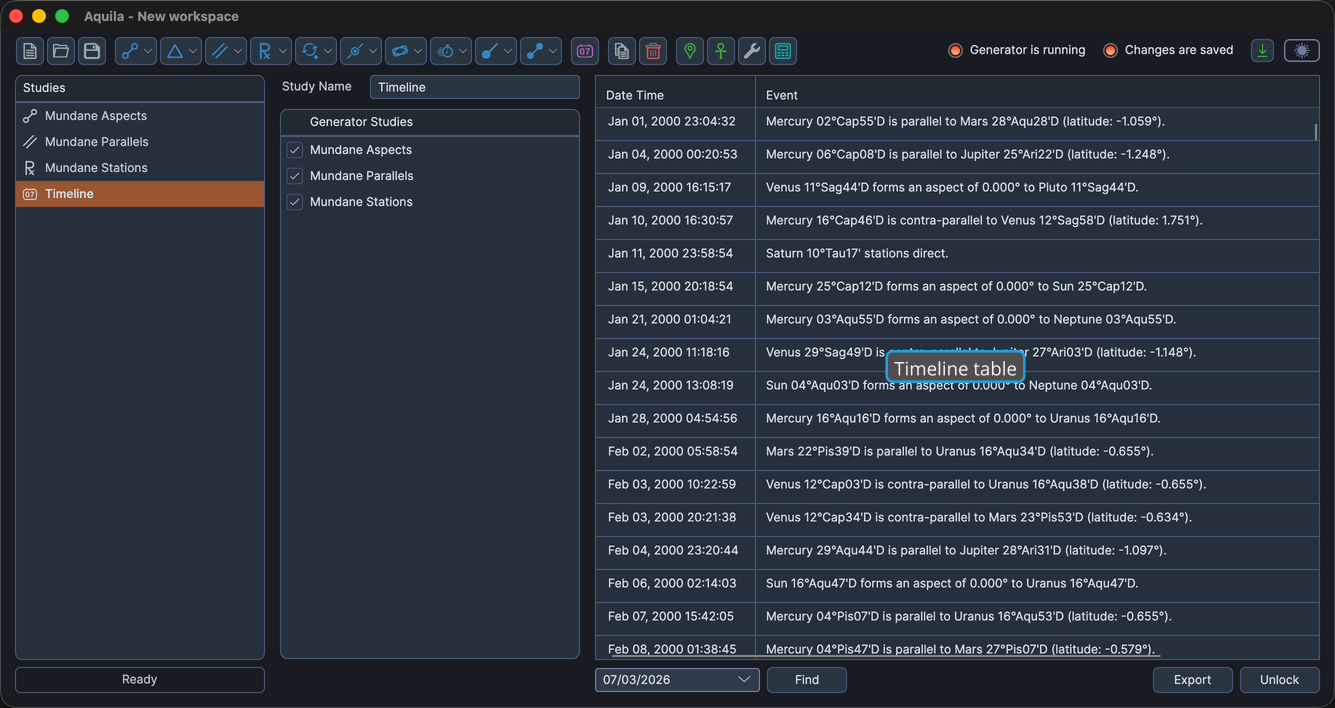Select Mundane Parallels in the Studies list

click(140, 142)
